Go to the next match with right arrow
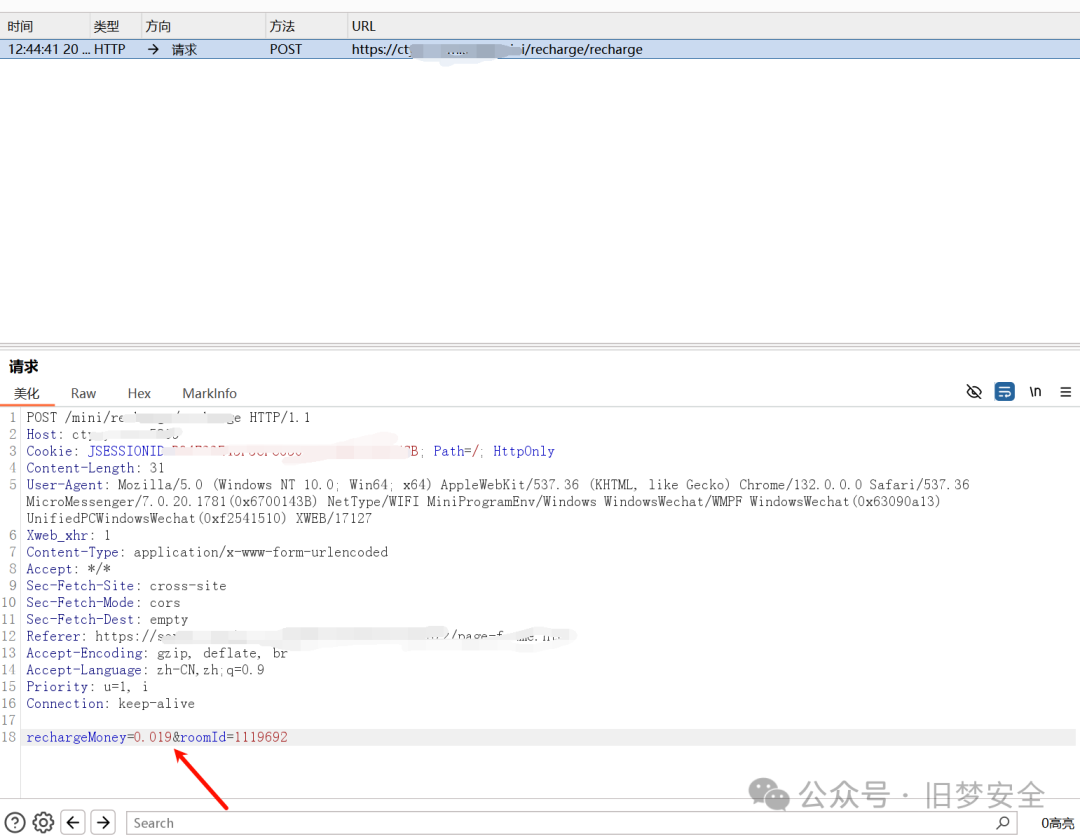This screenshot has height=839, width=1080. (x=103, y=822)
